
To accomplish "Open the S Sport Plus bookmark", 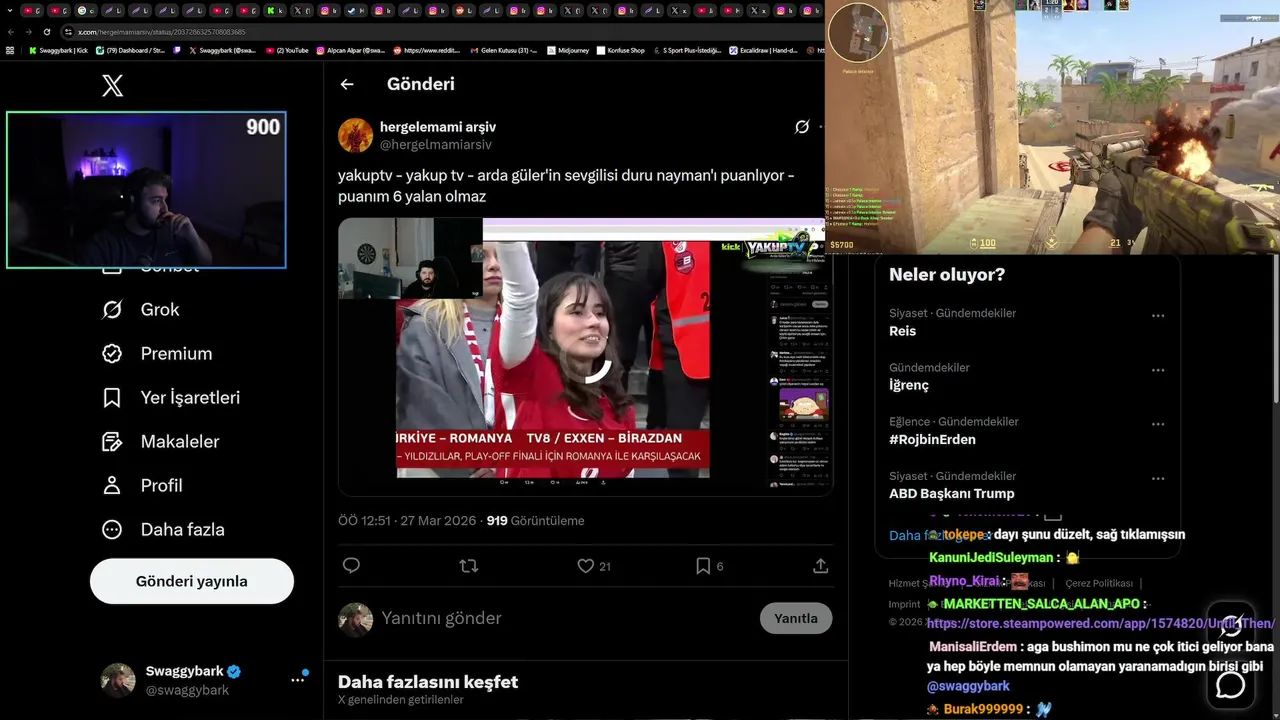I will pos(686,50).
